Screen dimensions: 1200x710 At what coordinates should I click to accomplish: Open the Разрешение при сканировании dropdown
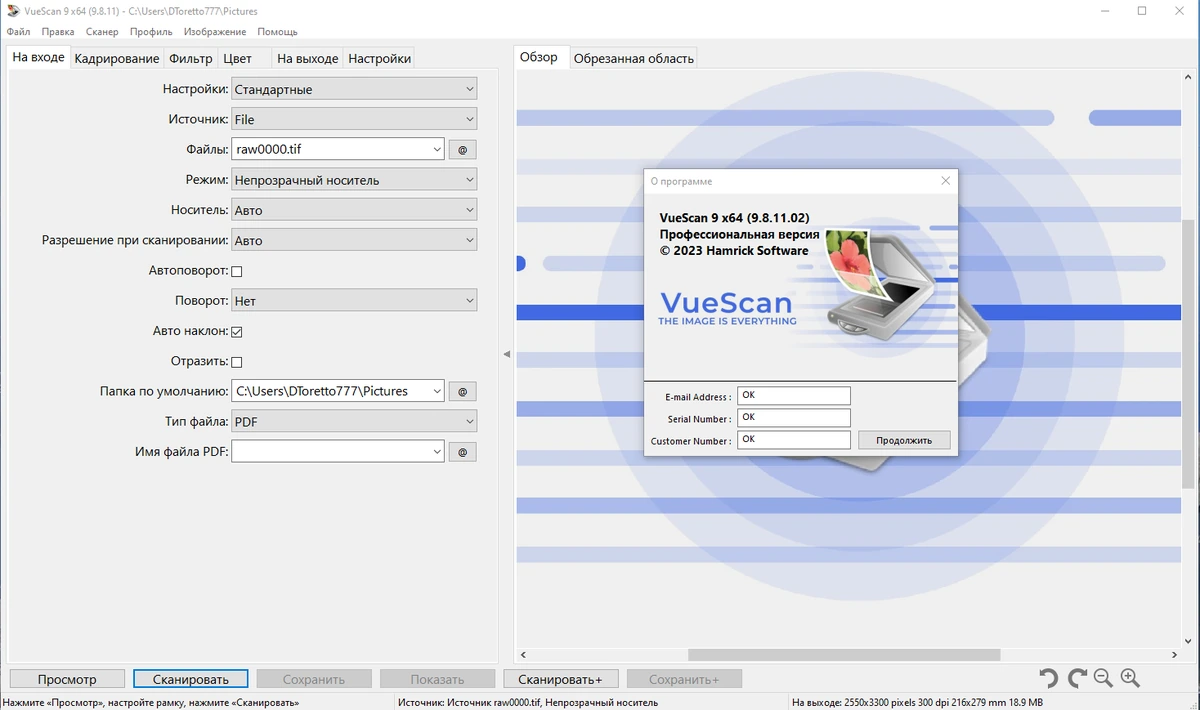tap(354, 240)
